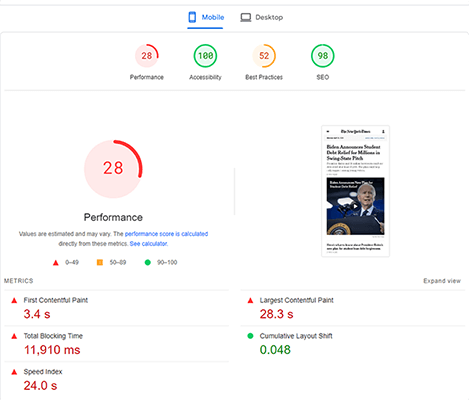Click the red triangle 0–49 legend icon
The height and width of the screenshot is (400, 469).
click(56, 263)
